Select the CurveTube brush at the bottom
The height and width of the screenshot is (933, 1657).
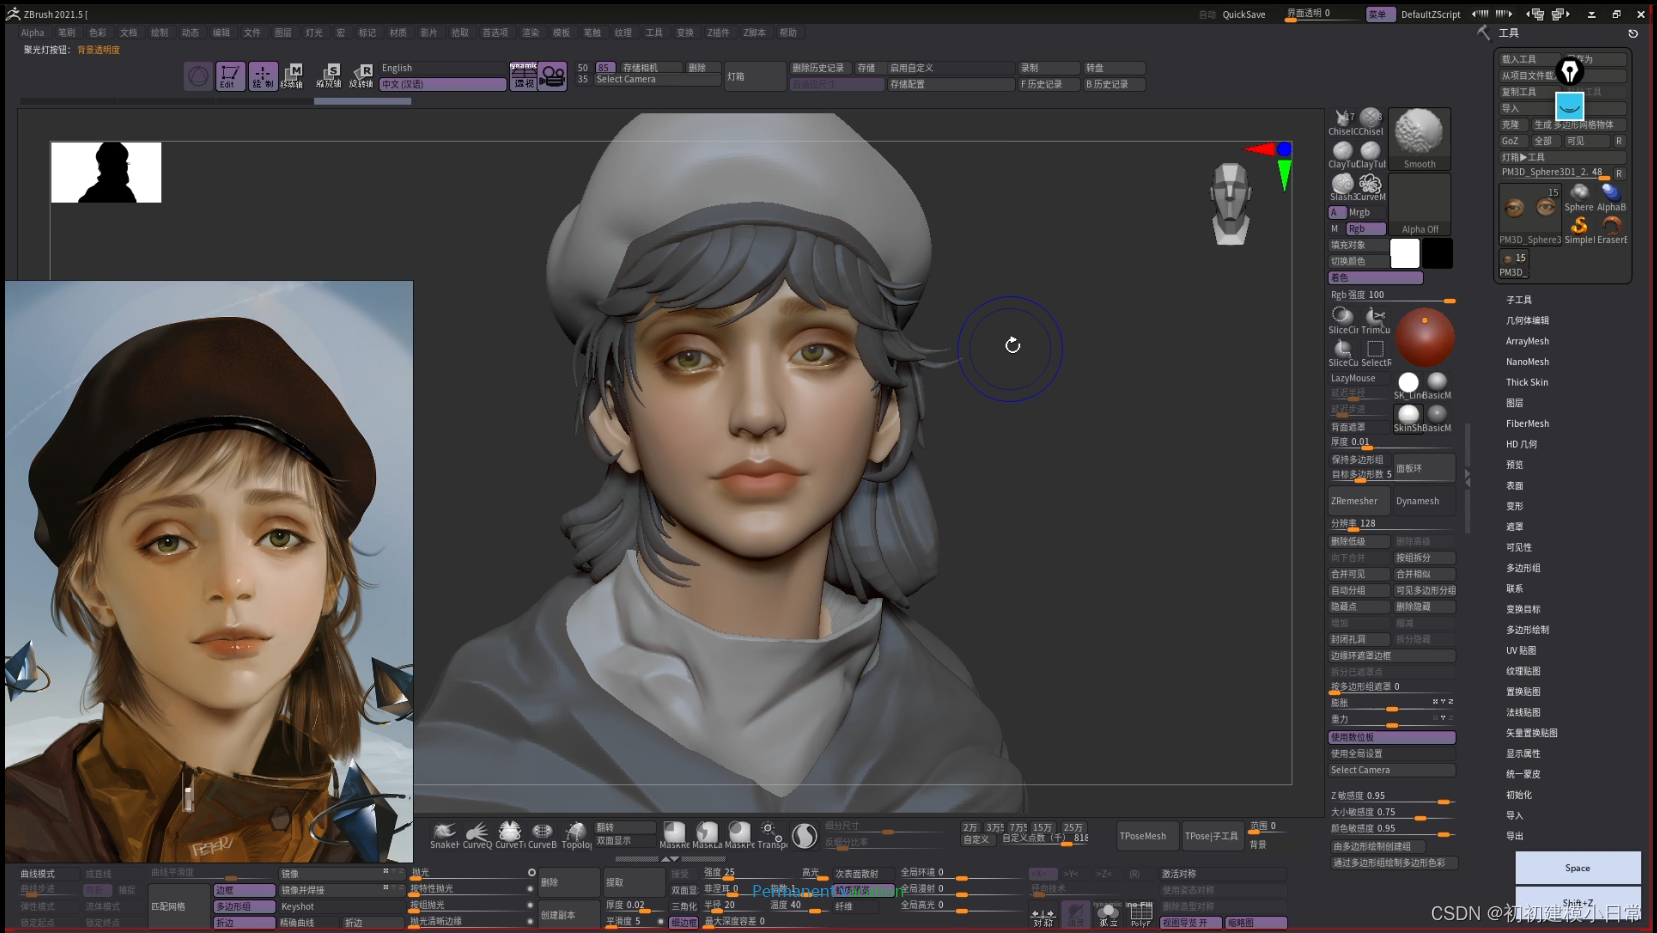pos(509,834)
